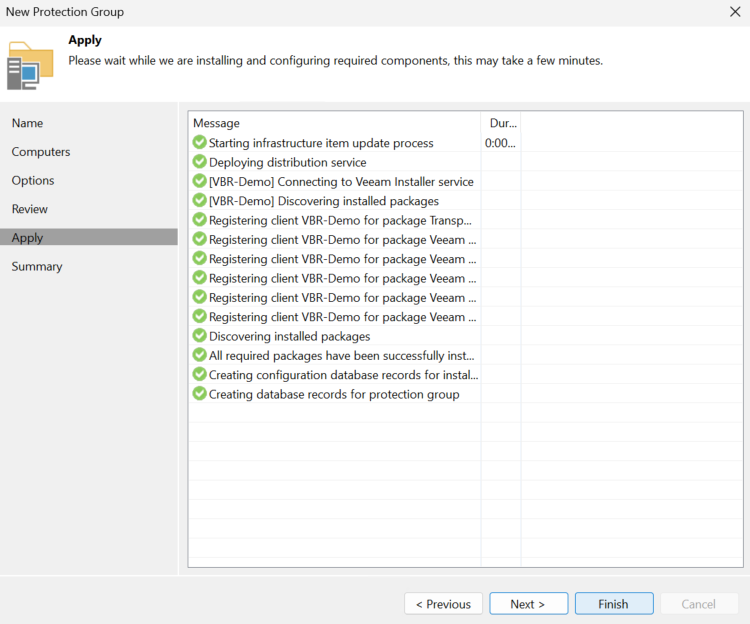
Task: Open the Review step
Action: (x=30, y=209)
